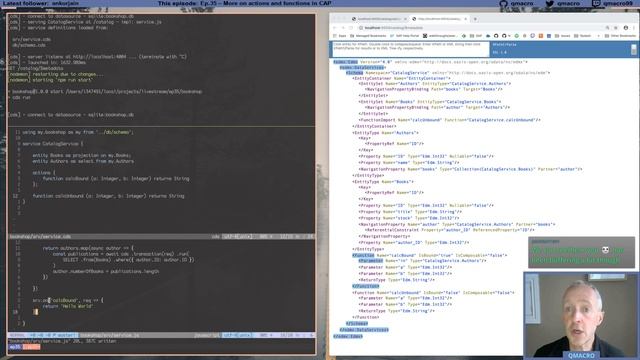Close the first browser tab

click(x=405, y=19)
